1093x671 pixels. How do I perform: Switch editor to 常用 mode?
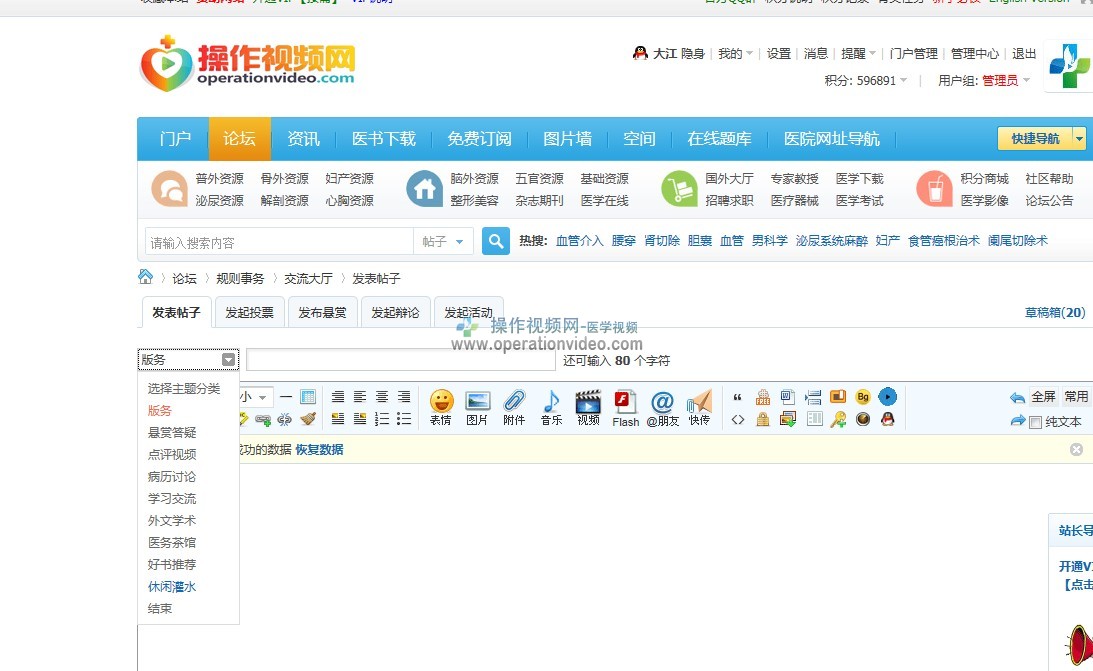(1076, 397)
